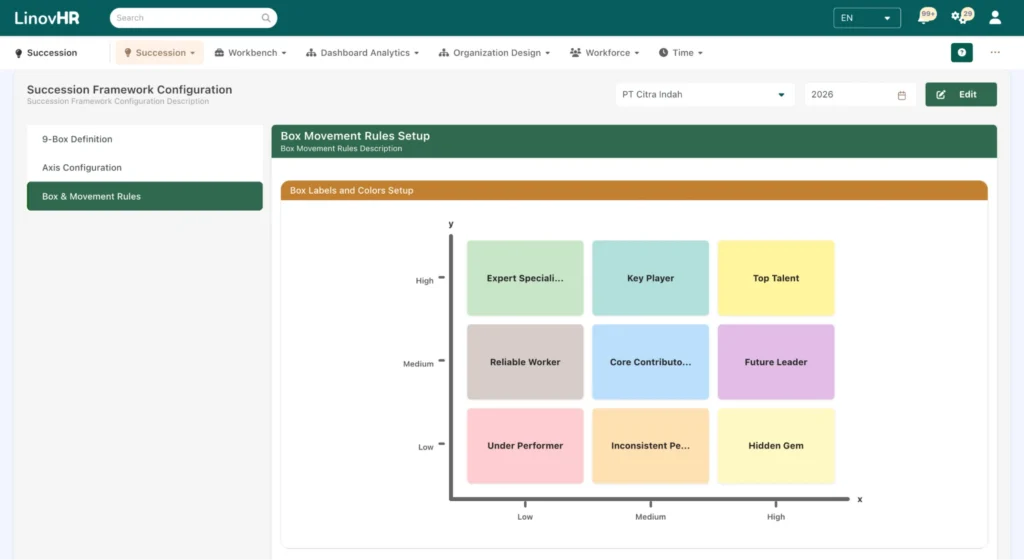Viewport: 1024px width, 560px height.
Task: Click the calendar icon in year field
Action: point(901,95)
